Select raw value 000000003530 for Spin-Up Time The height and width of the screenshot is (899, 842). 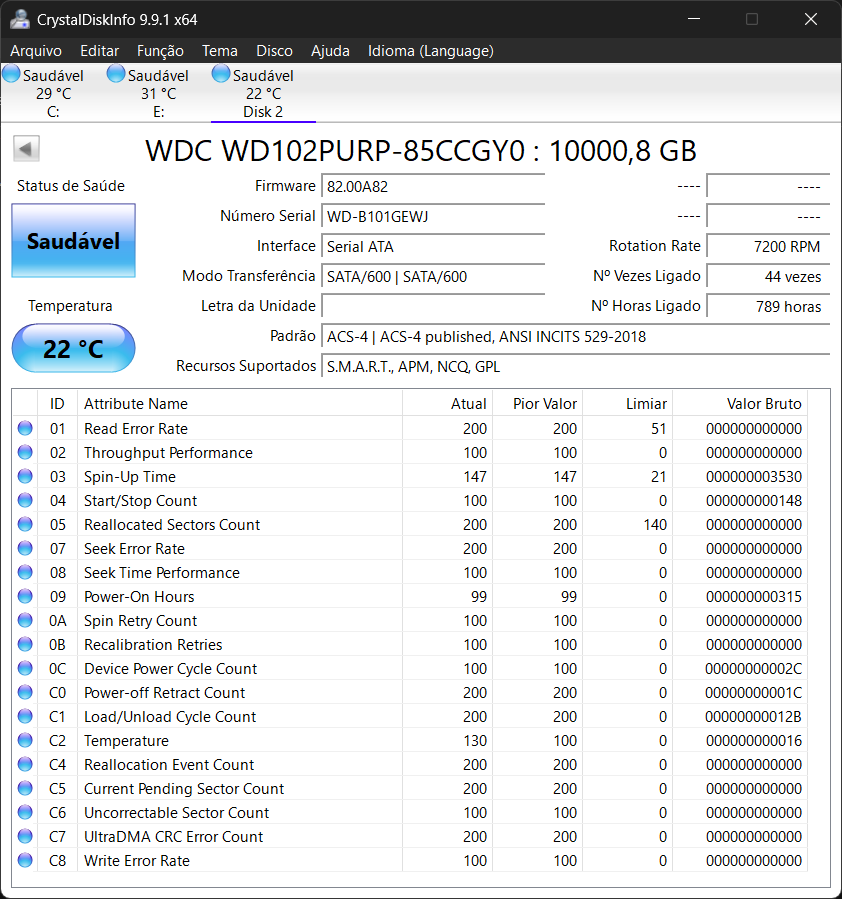(x=754, y=476)
